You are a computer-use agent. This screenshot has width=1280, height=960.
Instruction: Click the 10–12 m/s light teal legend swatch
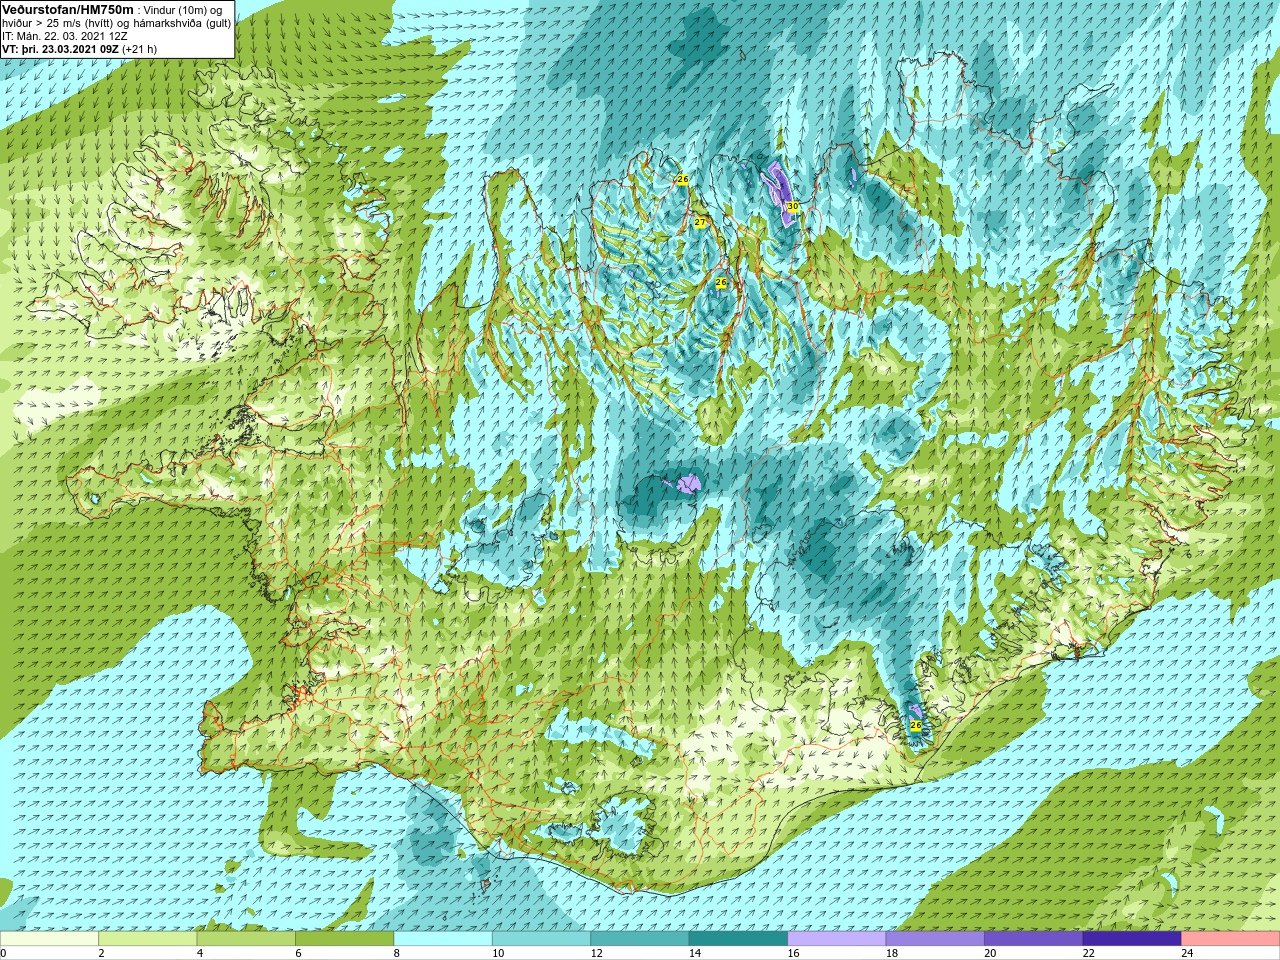542,939
